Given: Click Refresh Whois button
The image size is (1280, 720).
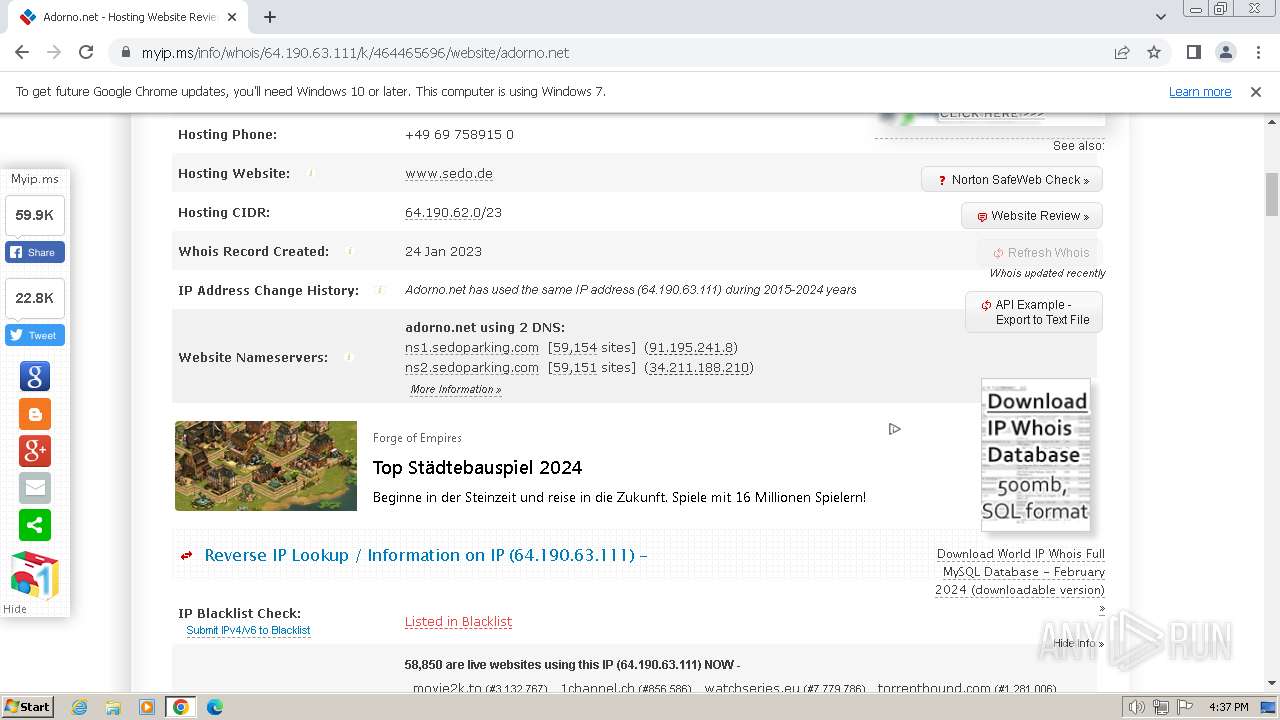Looking at the screenshot, I should tap(1040, 253).
